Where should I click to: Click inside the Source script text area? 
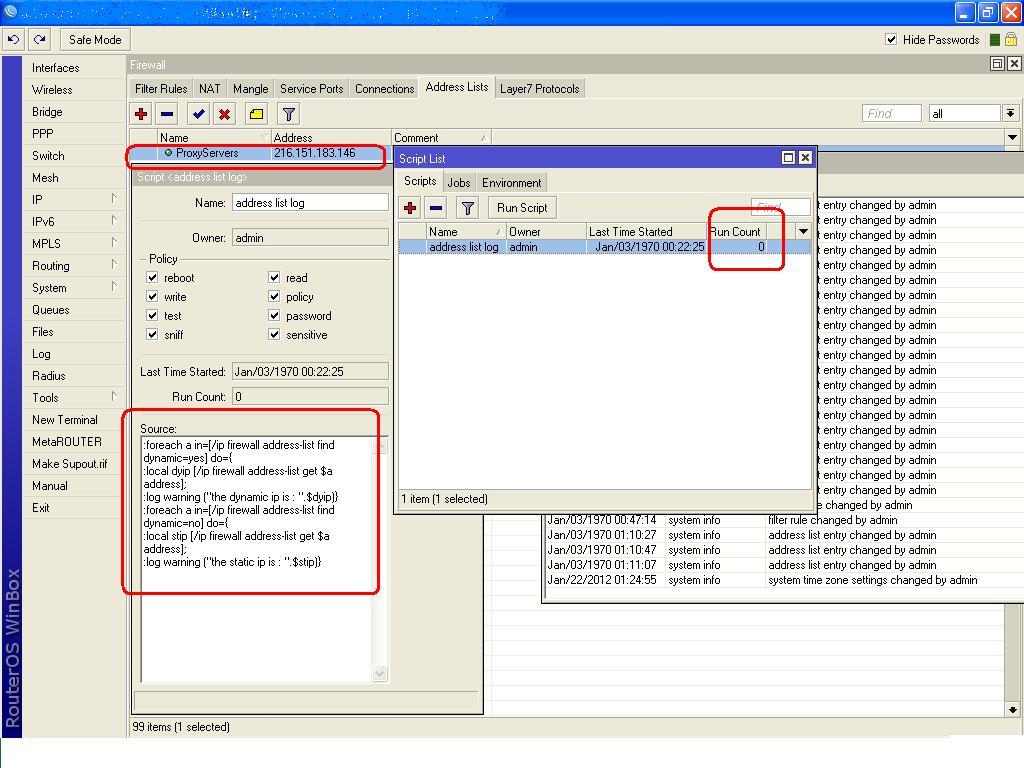[x=257, y=559]
